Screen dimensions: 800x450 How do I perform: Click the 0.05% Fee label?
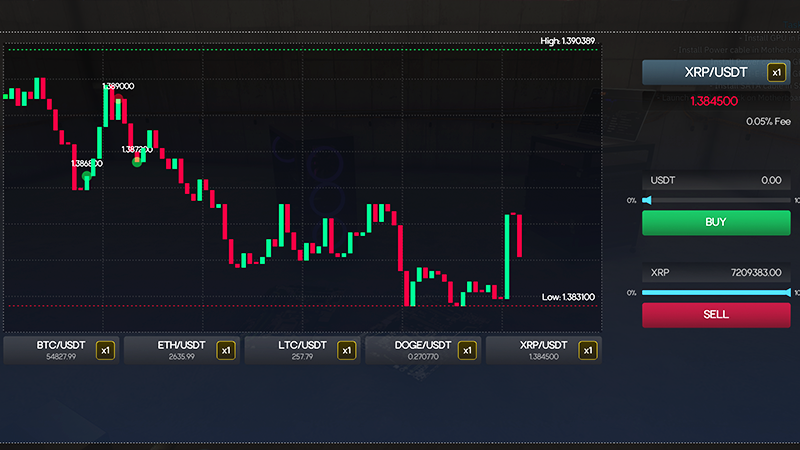768,121
